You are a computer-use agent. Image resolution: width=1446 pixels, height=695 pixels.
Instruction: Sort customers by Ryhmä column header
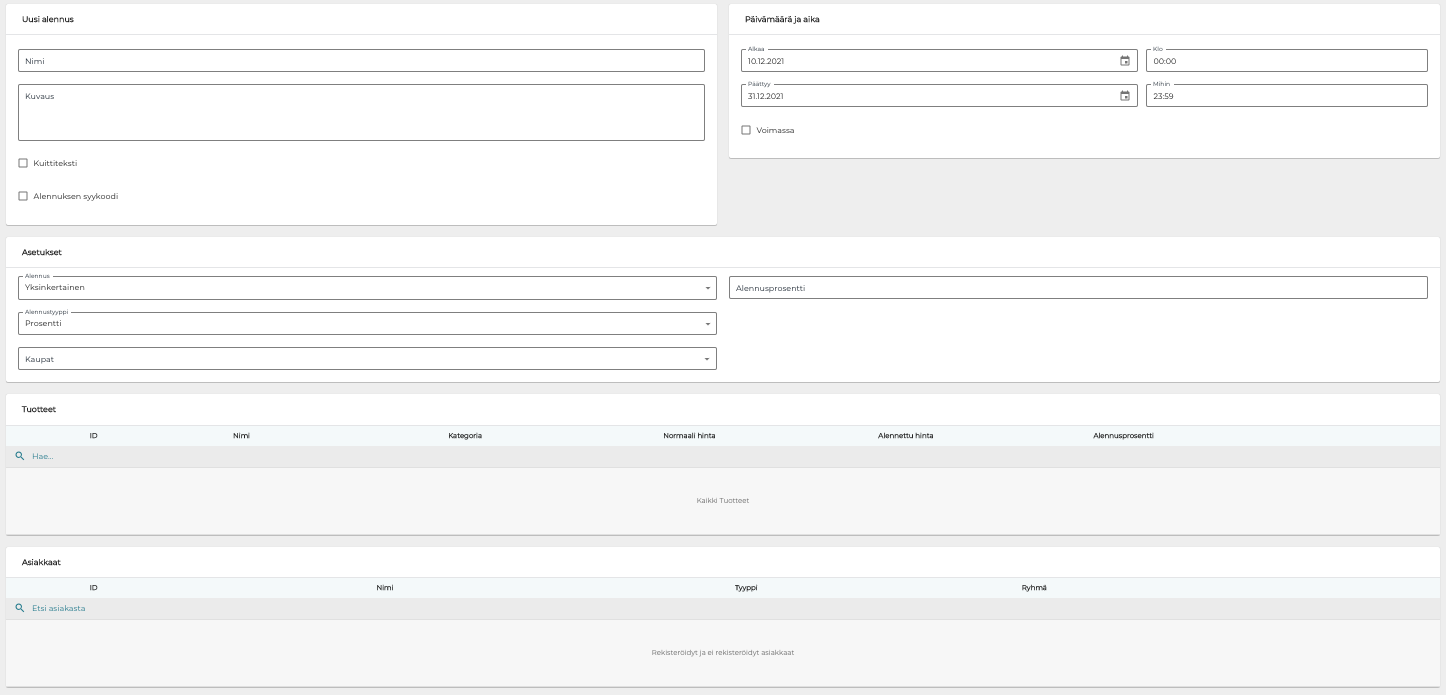click(x=1033, y=588)
